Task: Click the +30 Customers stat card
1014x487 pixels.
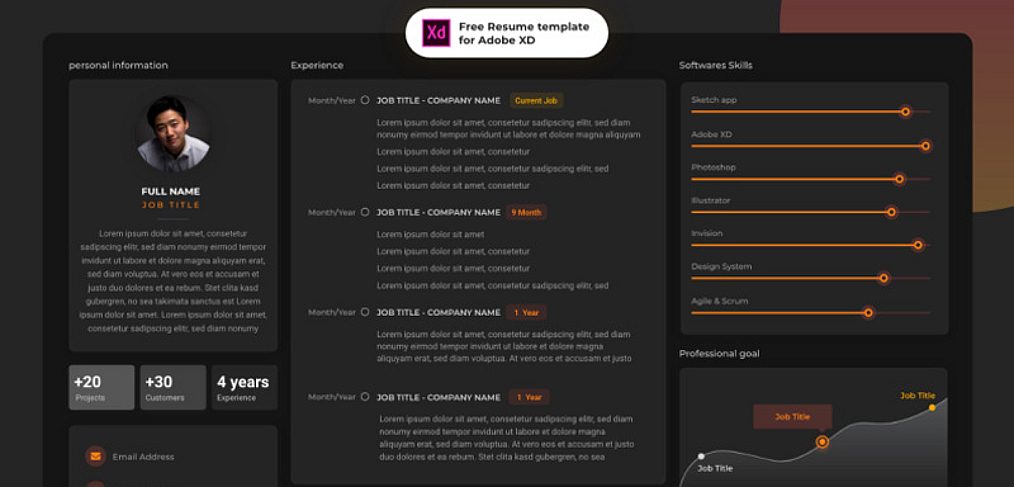Action: pos(173,387)
